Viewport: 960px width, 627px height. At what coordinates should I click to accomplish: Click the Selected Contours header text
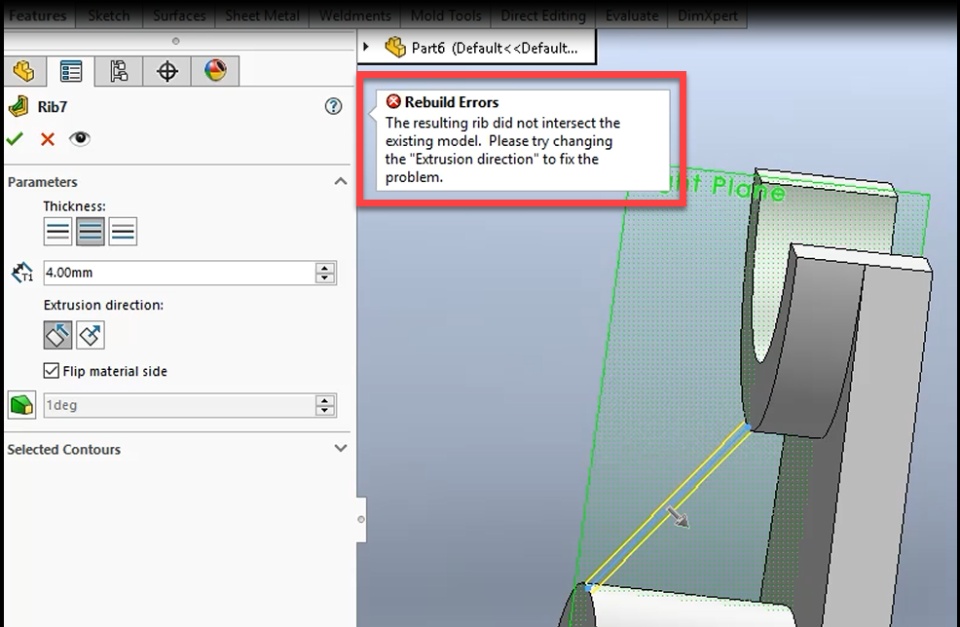64,449
